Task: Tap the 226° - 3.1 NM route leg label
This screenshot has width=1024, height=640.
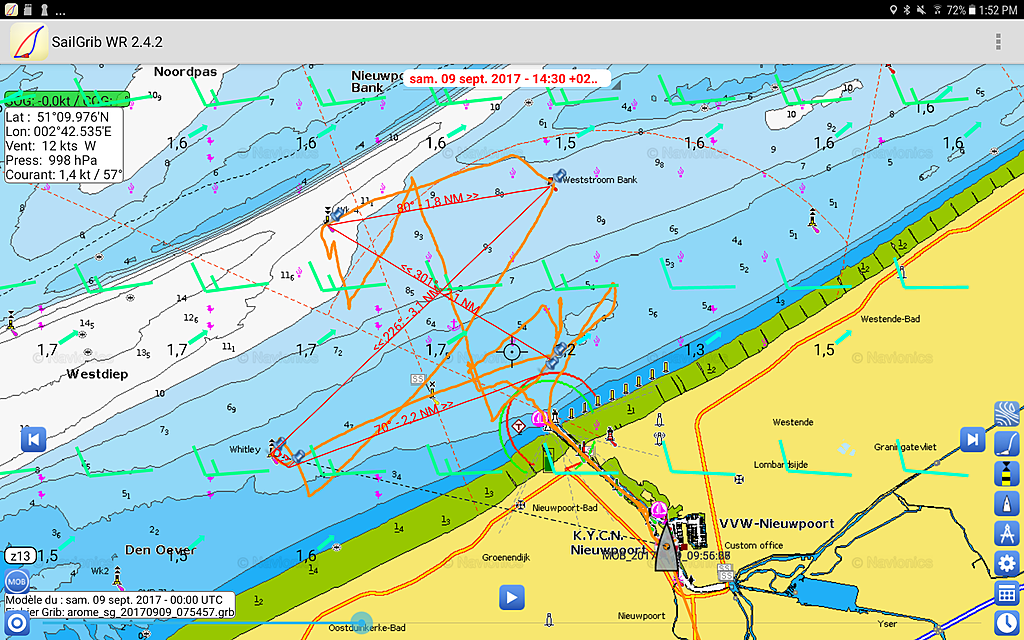Action: 406,317
